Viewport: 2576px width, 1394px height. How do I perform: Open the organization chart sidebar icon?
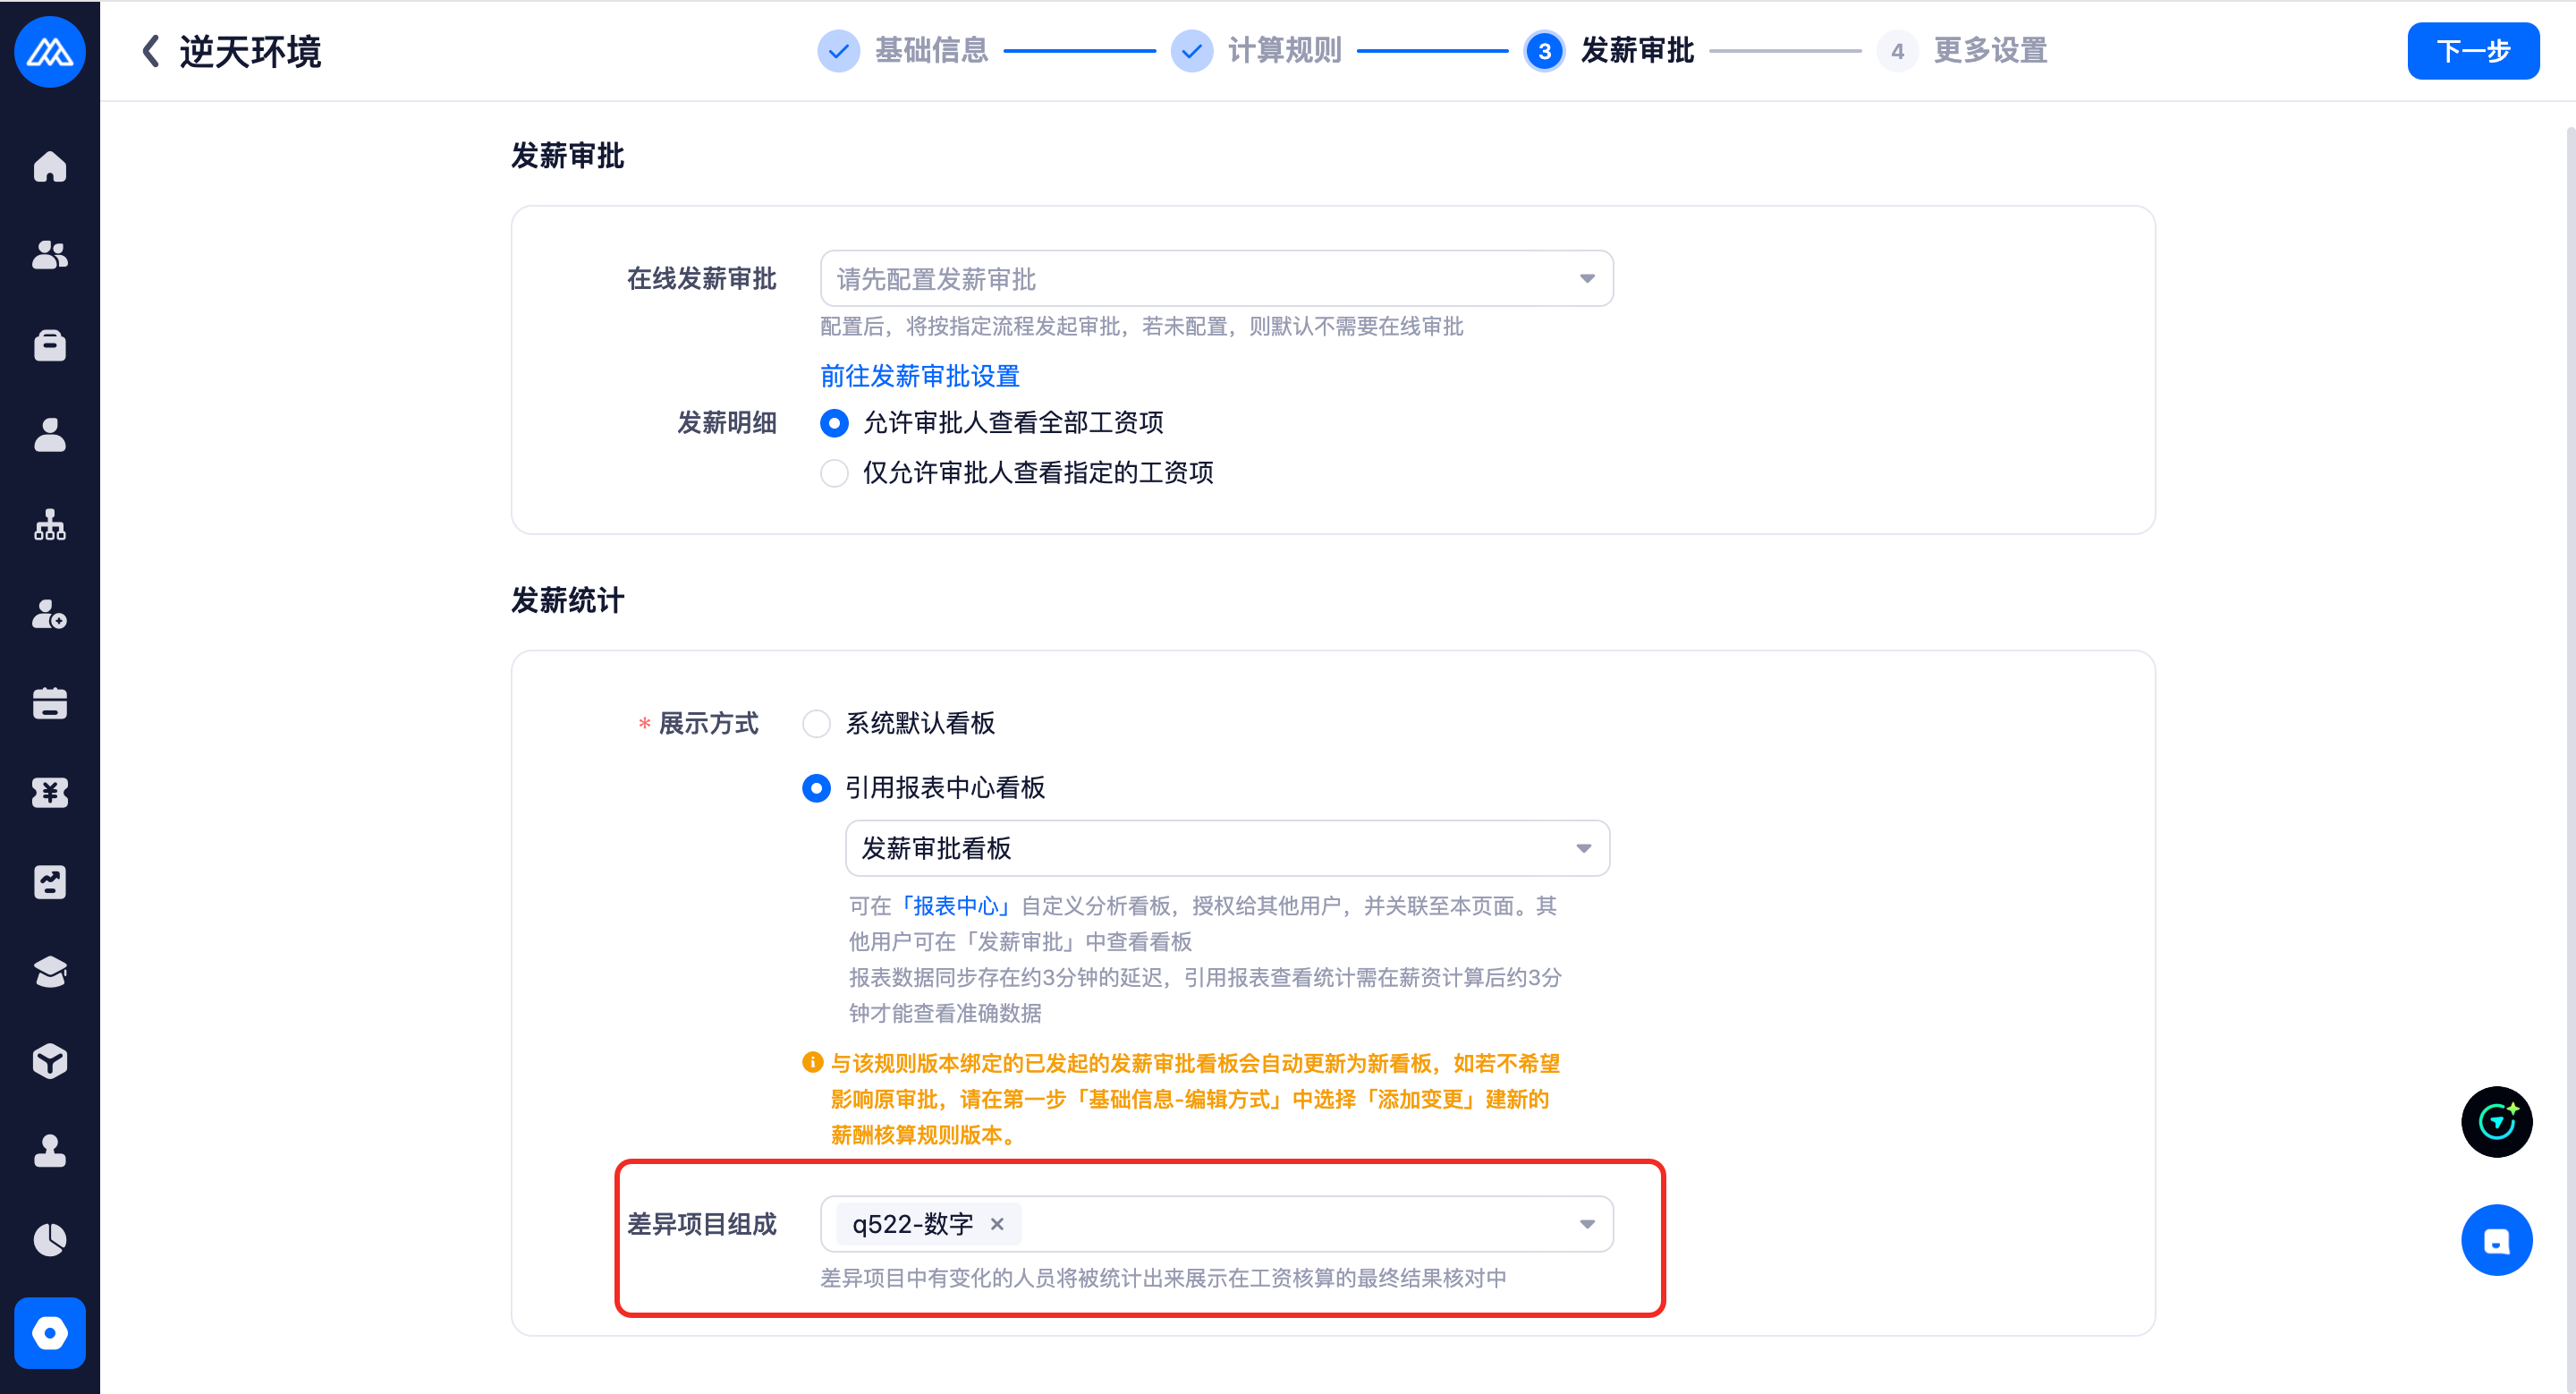click(x=49, y=524)
